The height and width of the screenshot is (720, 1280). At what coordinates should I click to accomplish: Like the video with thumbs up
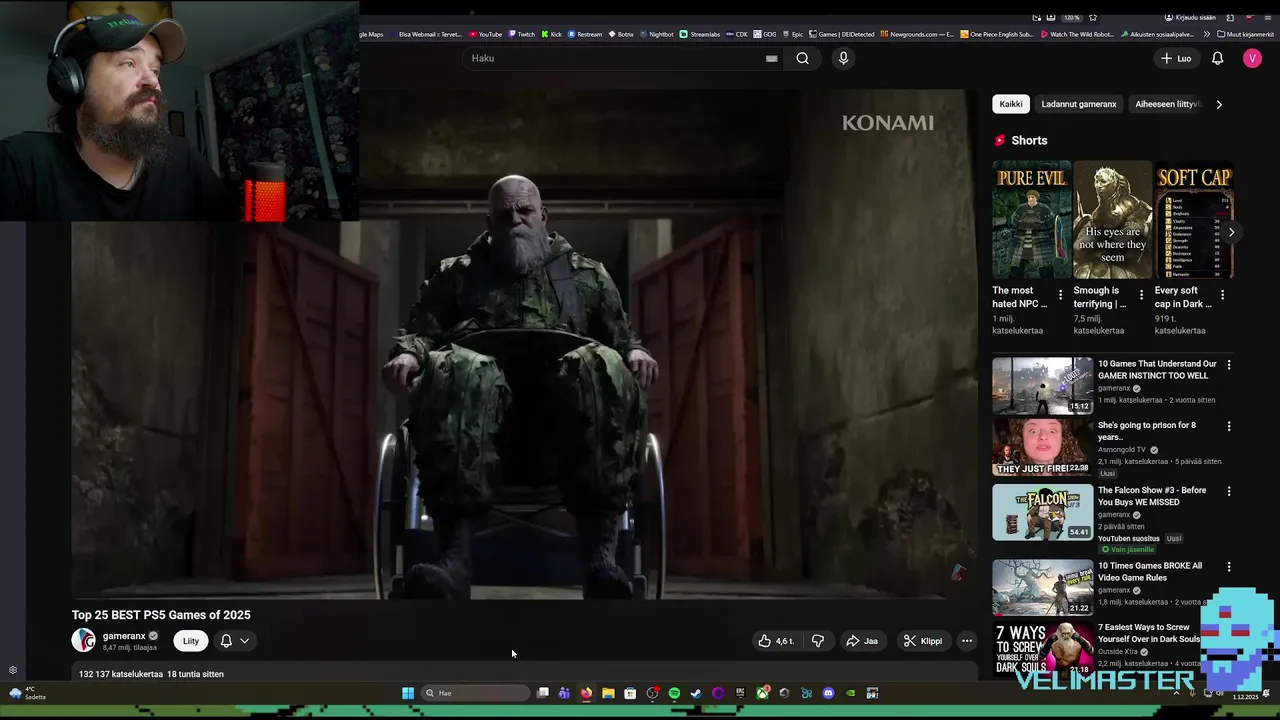[776, 641]
